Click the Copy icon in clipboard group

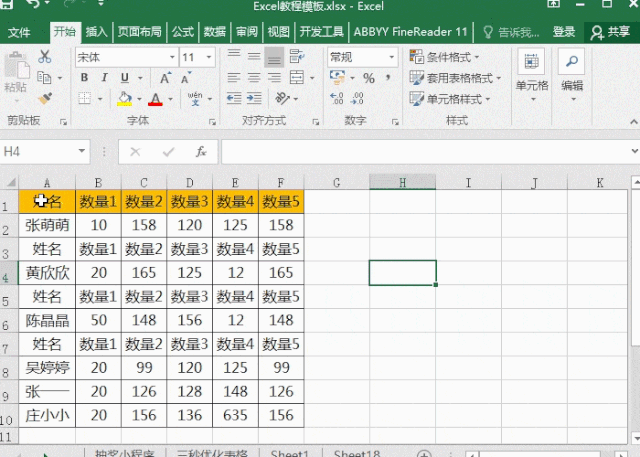pos(44,78)
